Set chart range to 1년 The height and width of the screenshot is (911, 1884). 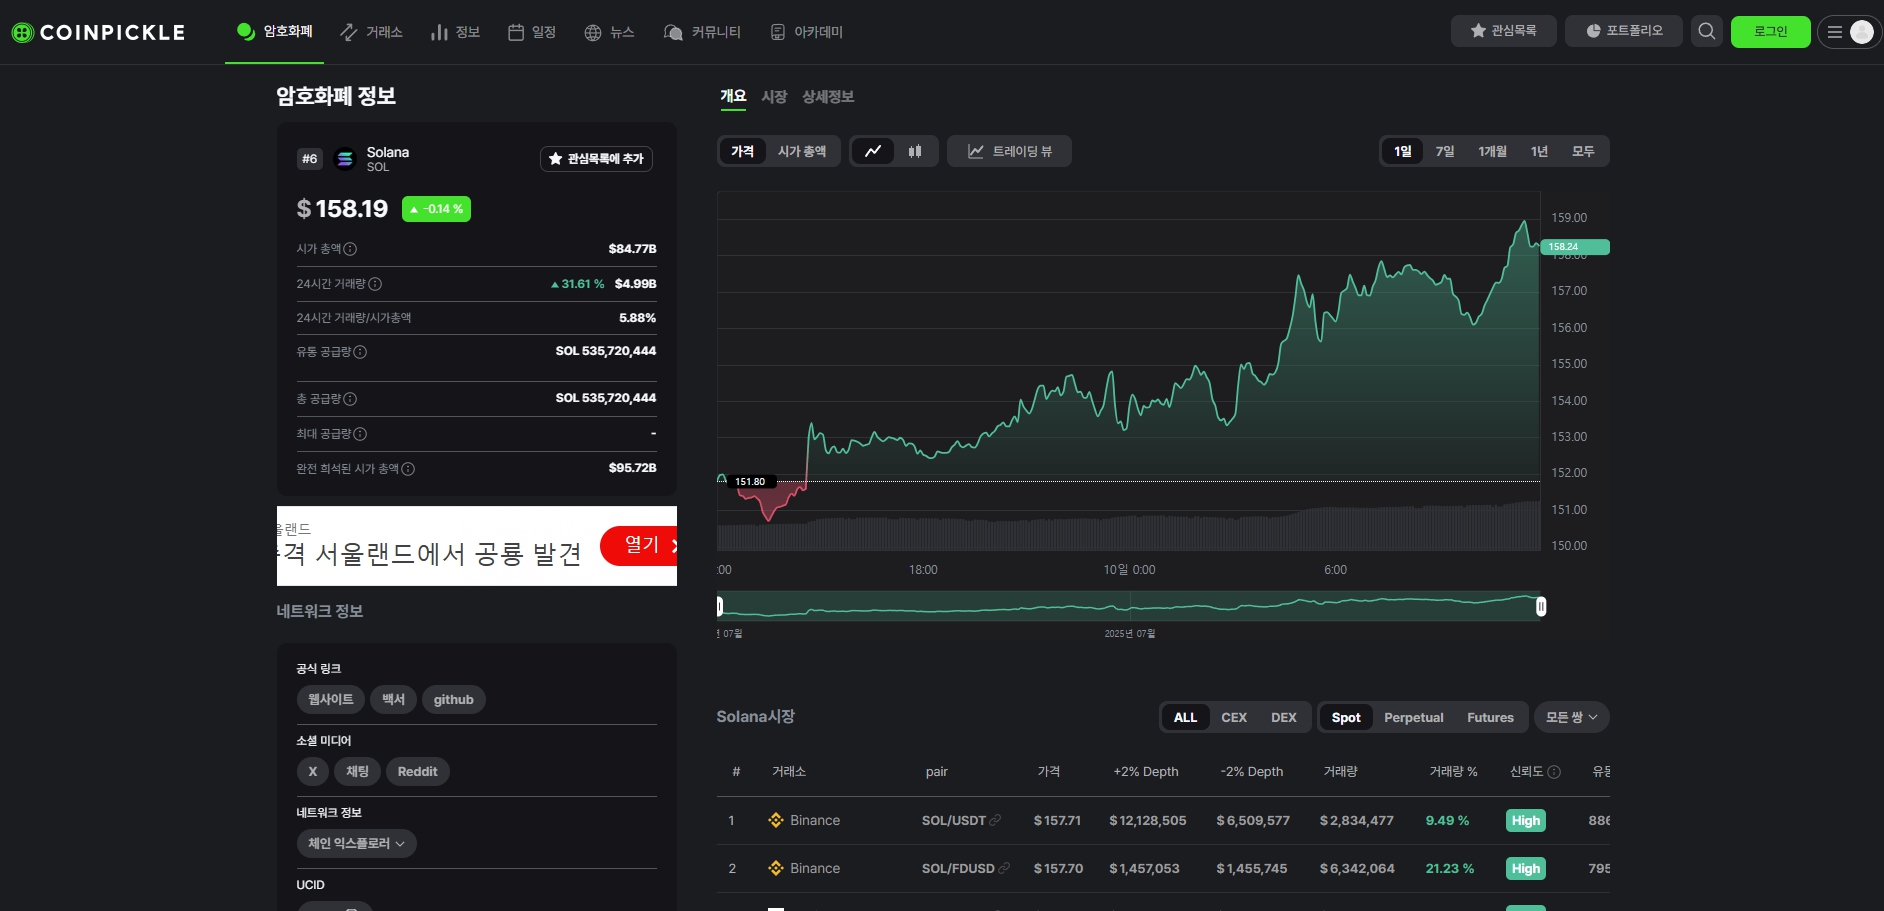point(1539,151)
